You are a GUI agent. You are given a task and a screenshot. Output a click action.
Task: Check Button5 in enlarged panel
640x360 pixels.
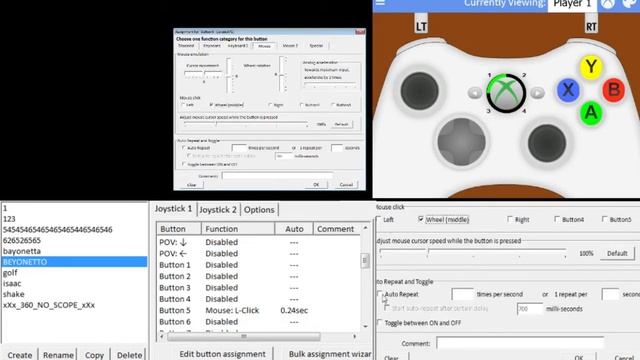(x=604, y=219)
